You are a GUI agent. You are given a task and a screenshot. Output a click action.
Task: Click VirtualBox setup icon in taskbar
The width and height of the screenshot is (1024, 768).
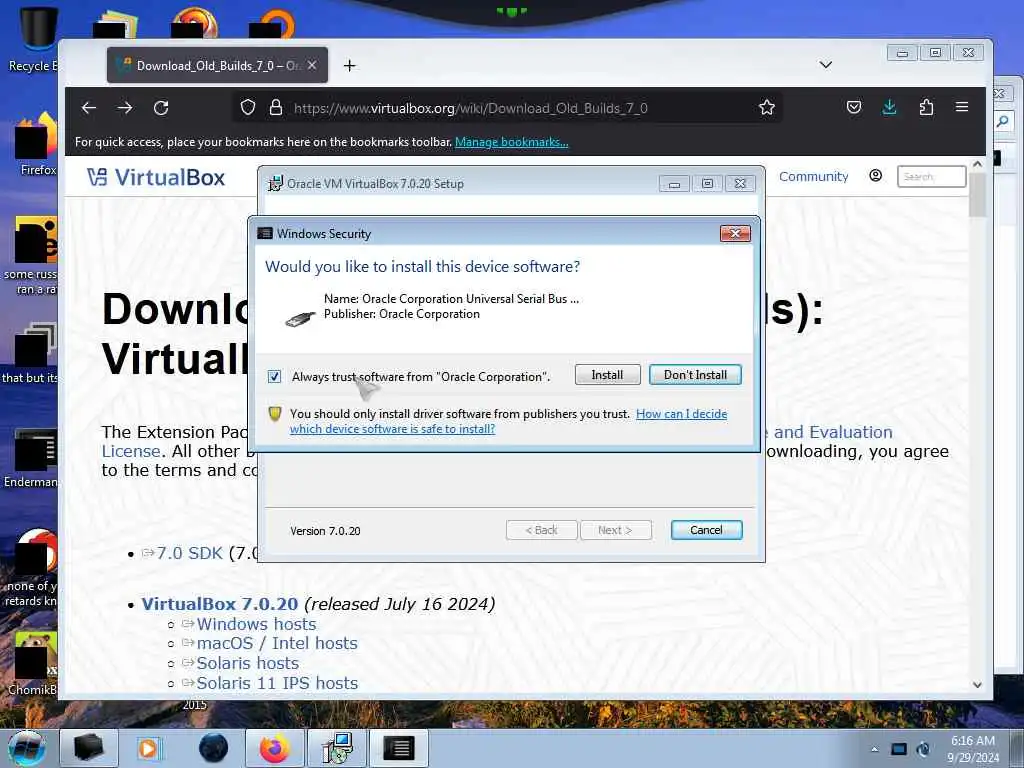[337, 748]
